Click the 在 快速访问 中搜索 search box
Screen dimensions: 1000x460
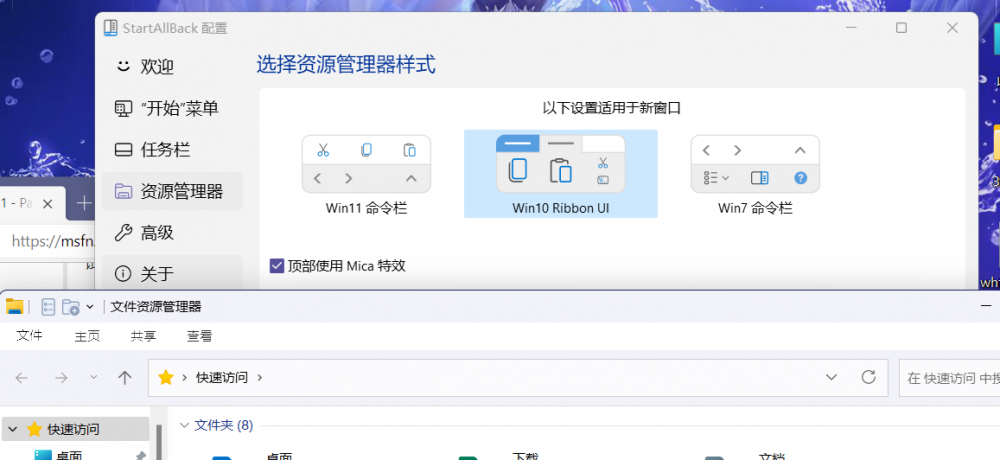pos(950,378)
